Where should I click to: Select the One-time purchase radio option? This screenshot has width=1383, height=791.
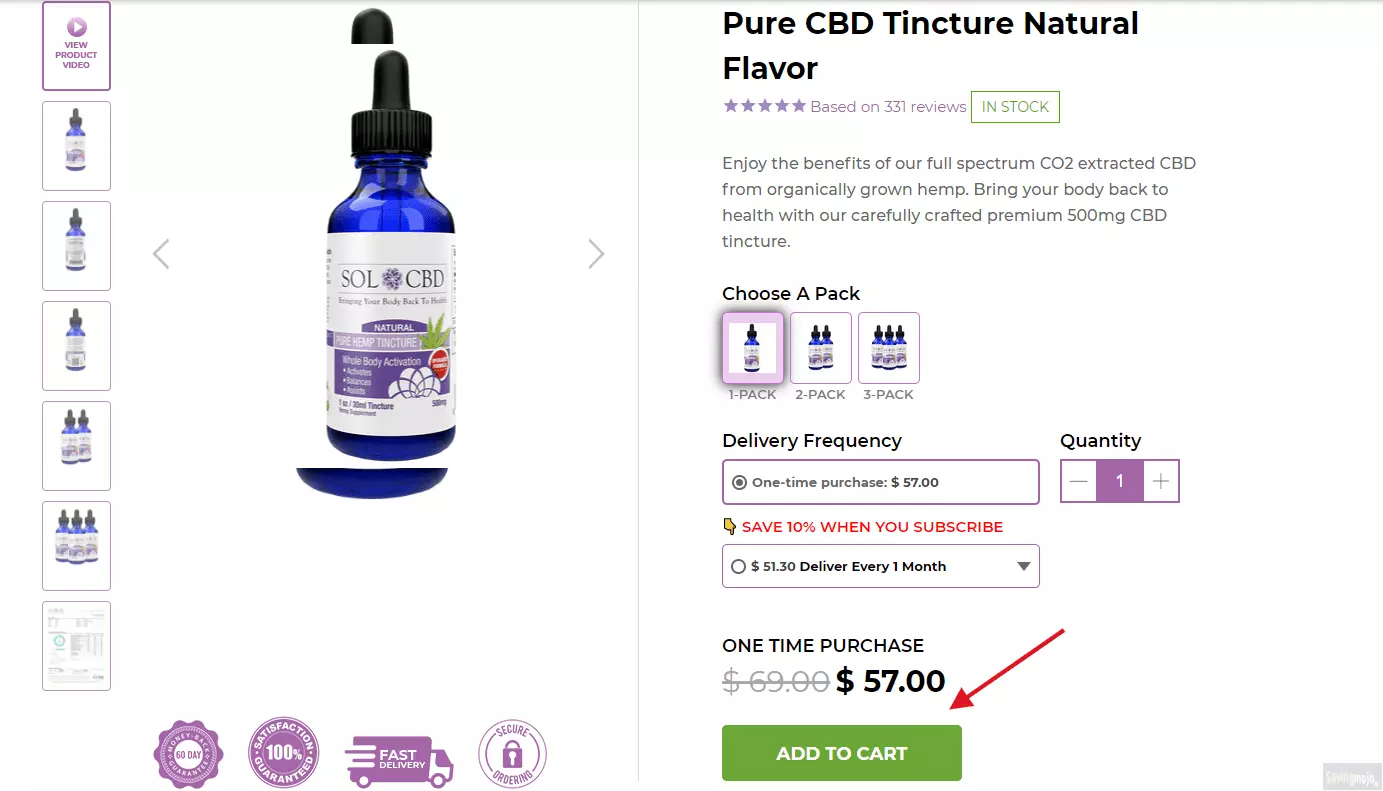point(739,482)
